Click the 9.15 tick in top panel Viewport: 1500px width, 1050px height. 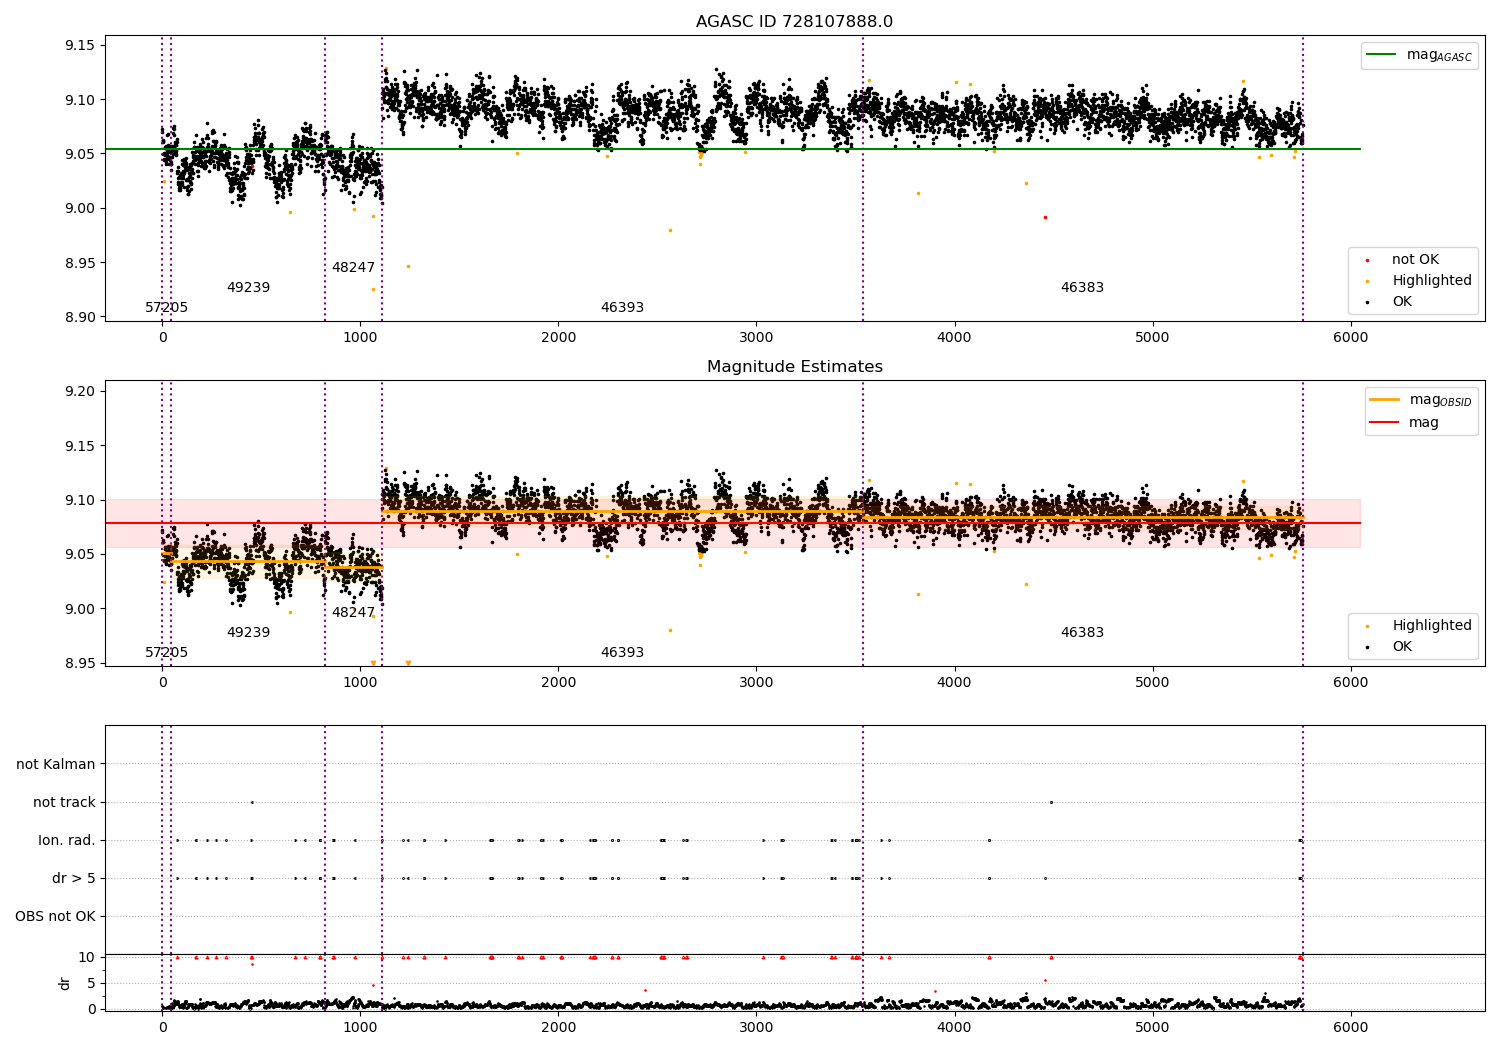pyautogui.click(x=80, y=46)
